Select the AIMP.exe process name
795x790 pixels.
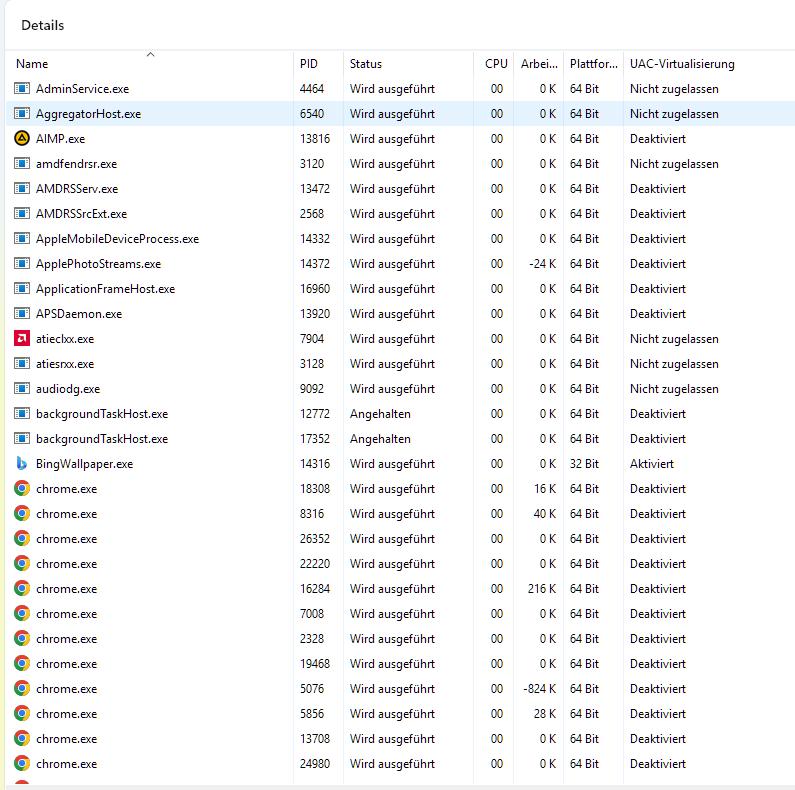pos(60,138)
